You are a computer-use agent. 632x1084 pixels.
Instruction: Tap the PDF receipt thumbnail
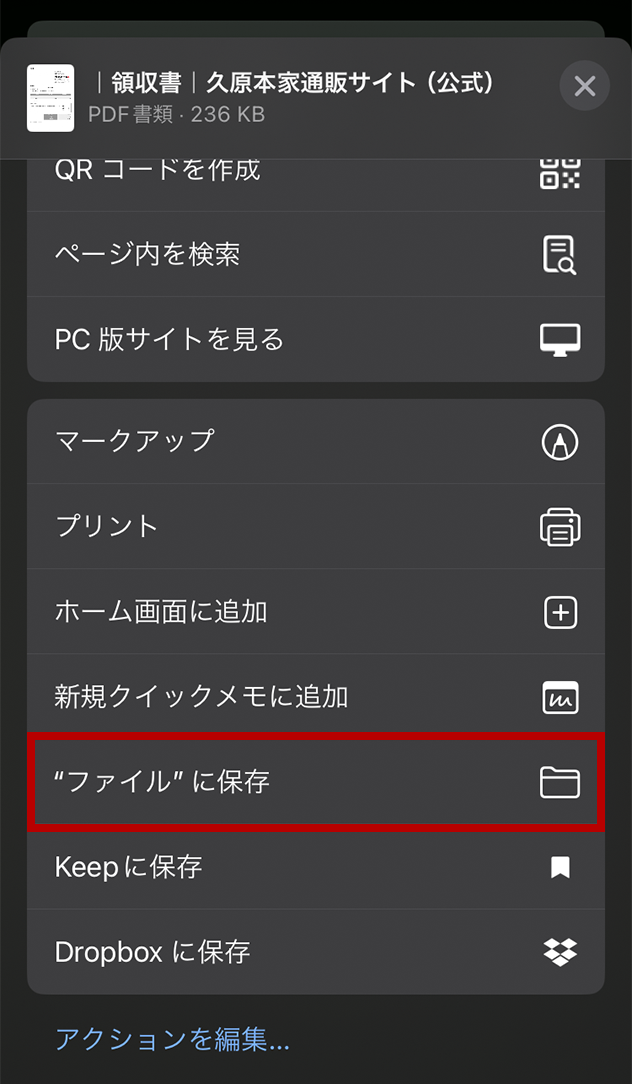pyautogui.click(x=50, y=98)
